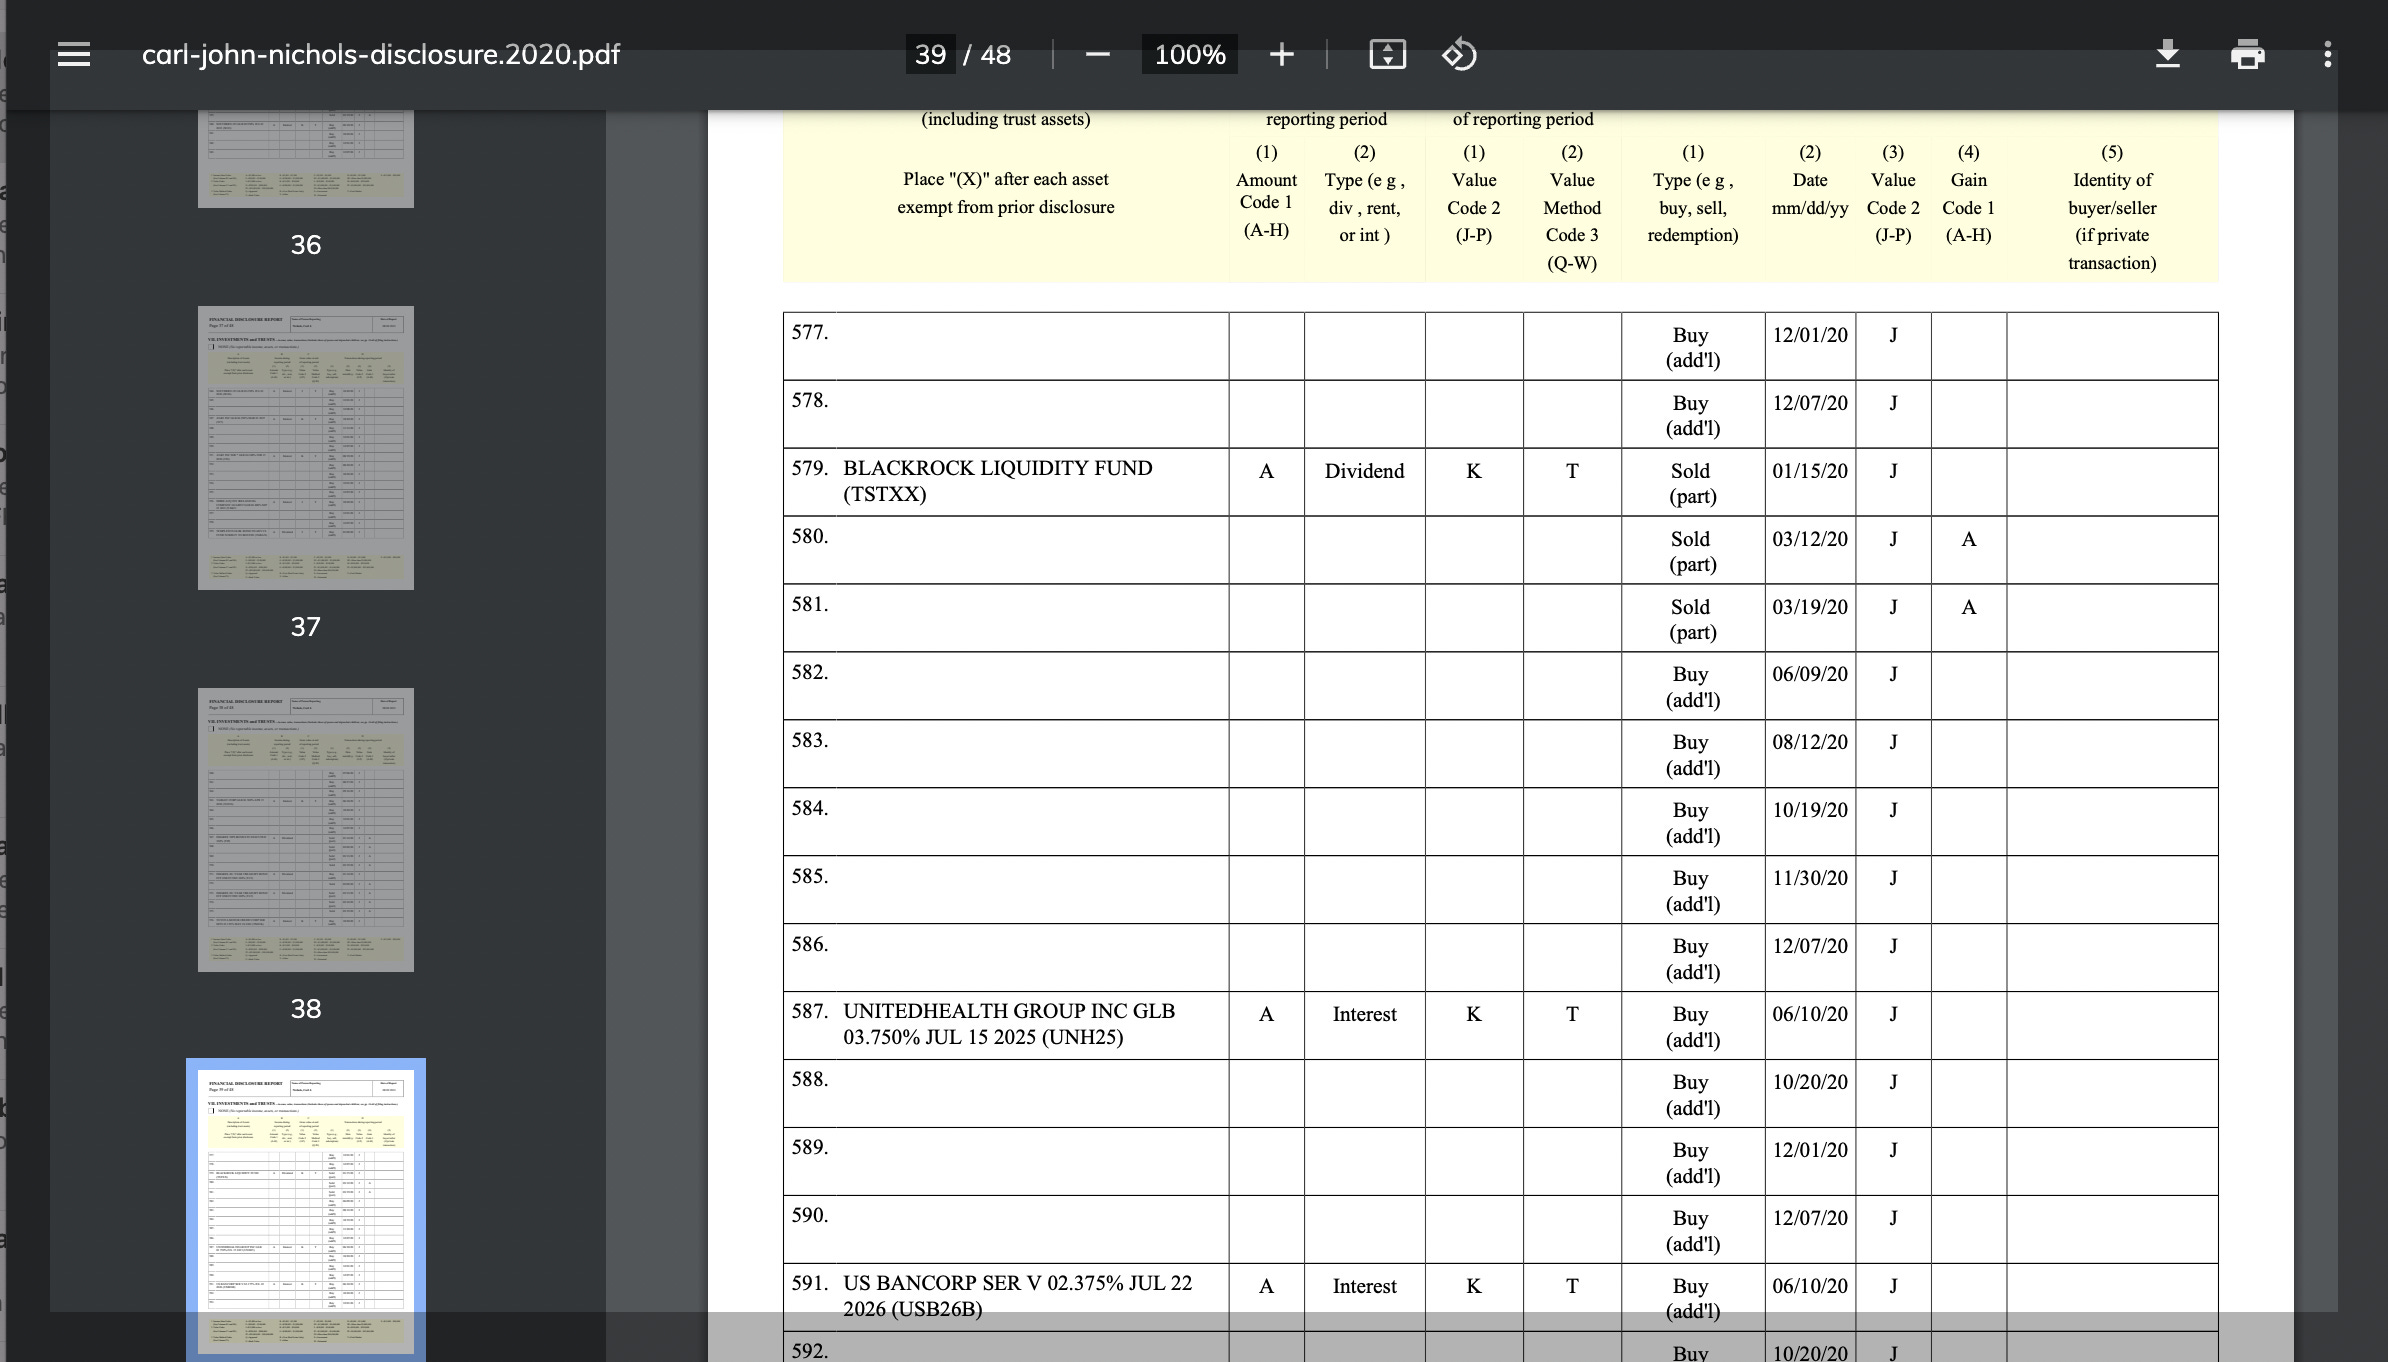Click Interest in row 587
2388x1362 pixels.
click(1364, 1014)
